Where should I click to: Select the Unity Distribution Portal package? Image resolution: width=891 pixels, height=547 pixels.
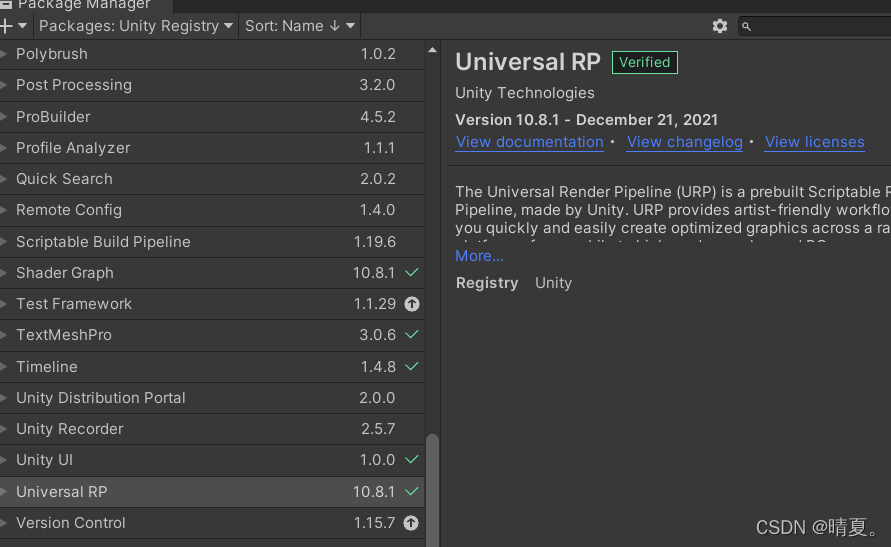coord(212,398)
